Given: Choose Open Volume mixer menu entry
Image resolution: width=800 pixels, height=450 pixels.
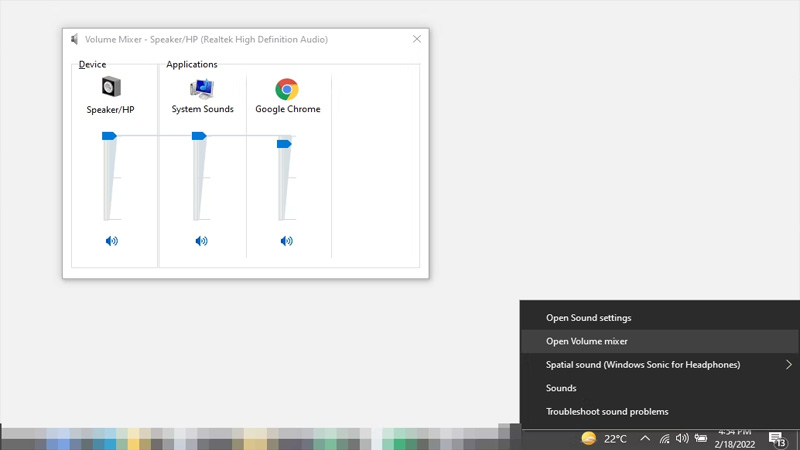Looking at the screenshot, I should 587,341.
